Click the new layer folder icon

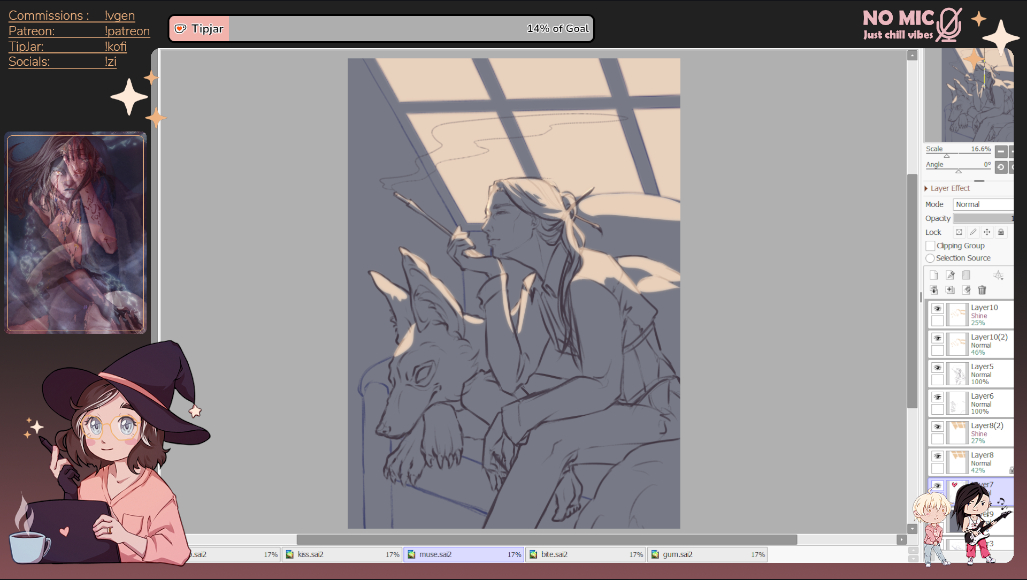(966, 275)
